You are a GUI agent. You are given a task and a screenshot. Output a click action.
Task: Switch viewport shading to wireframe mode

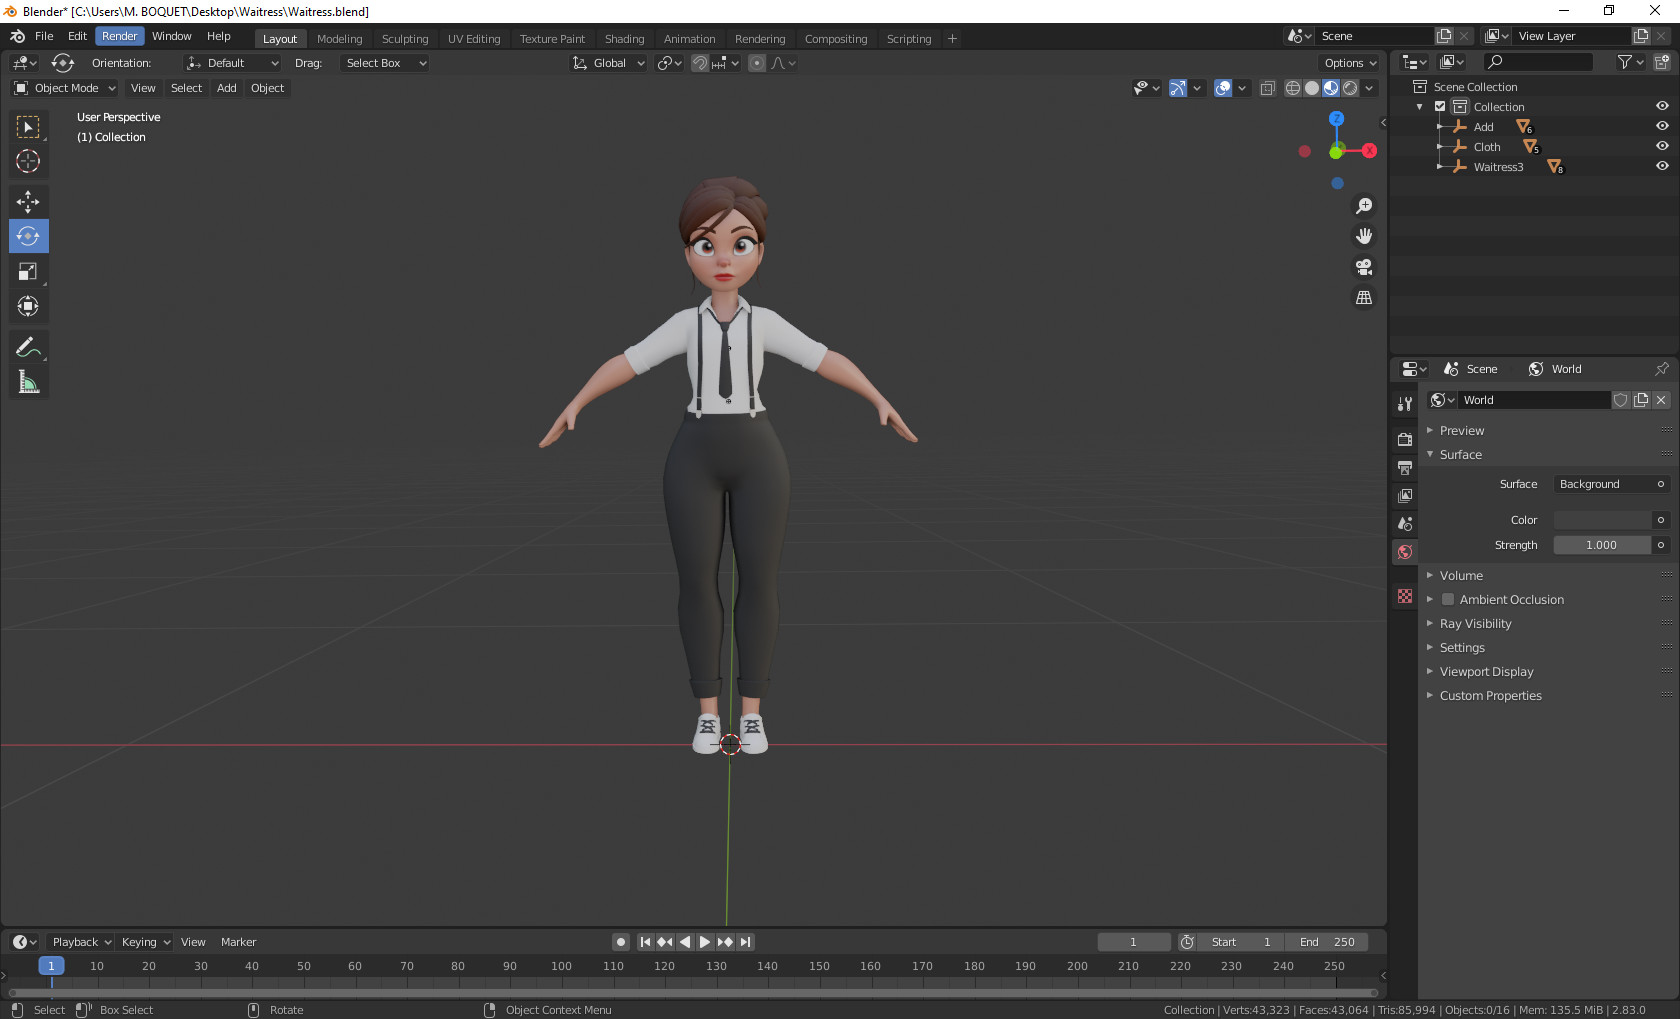pyautogui.click(x=1292, y=88)
